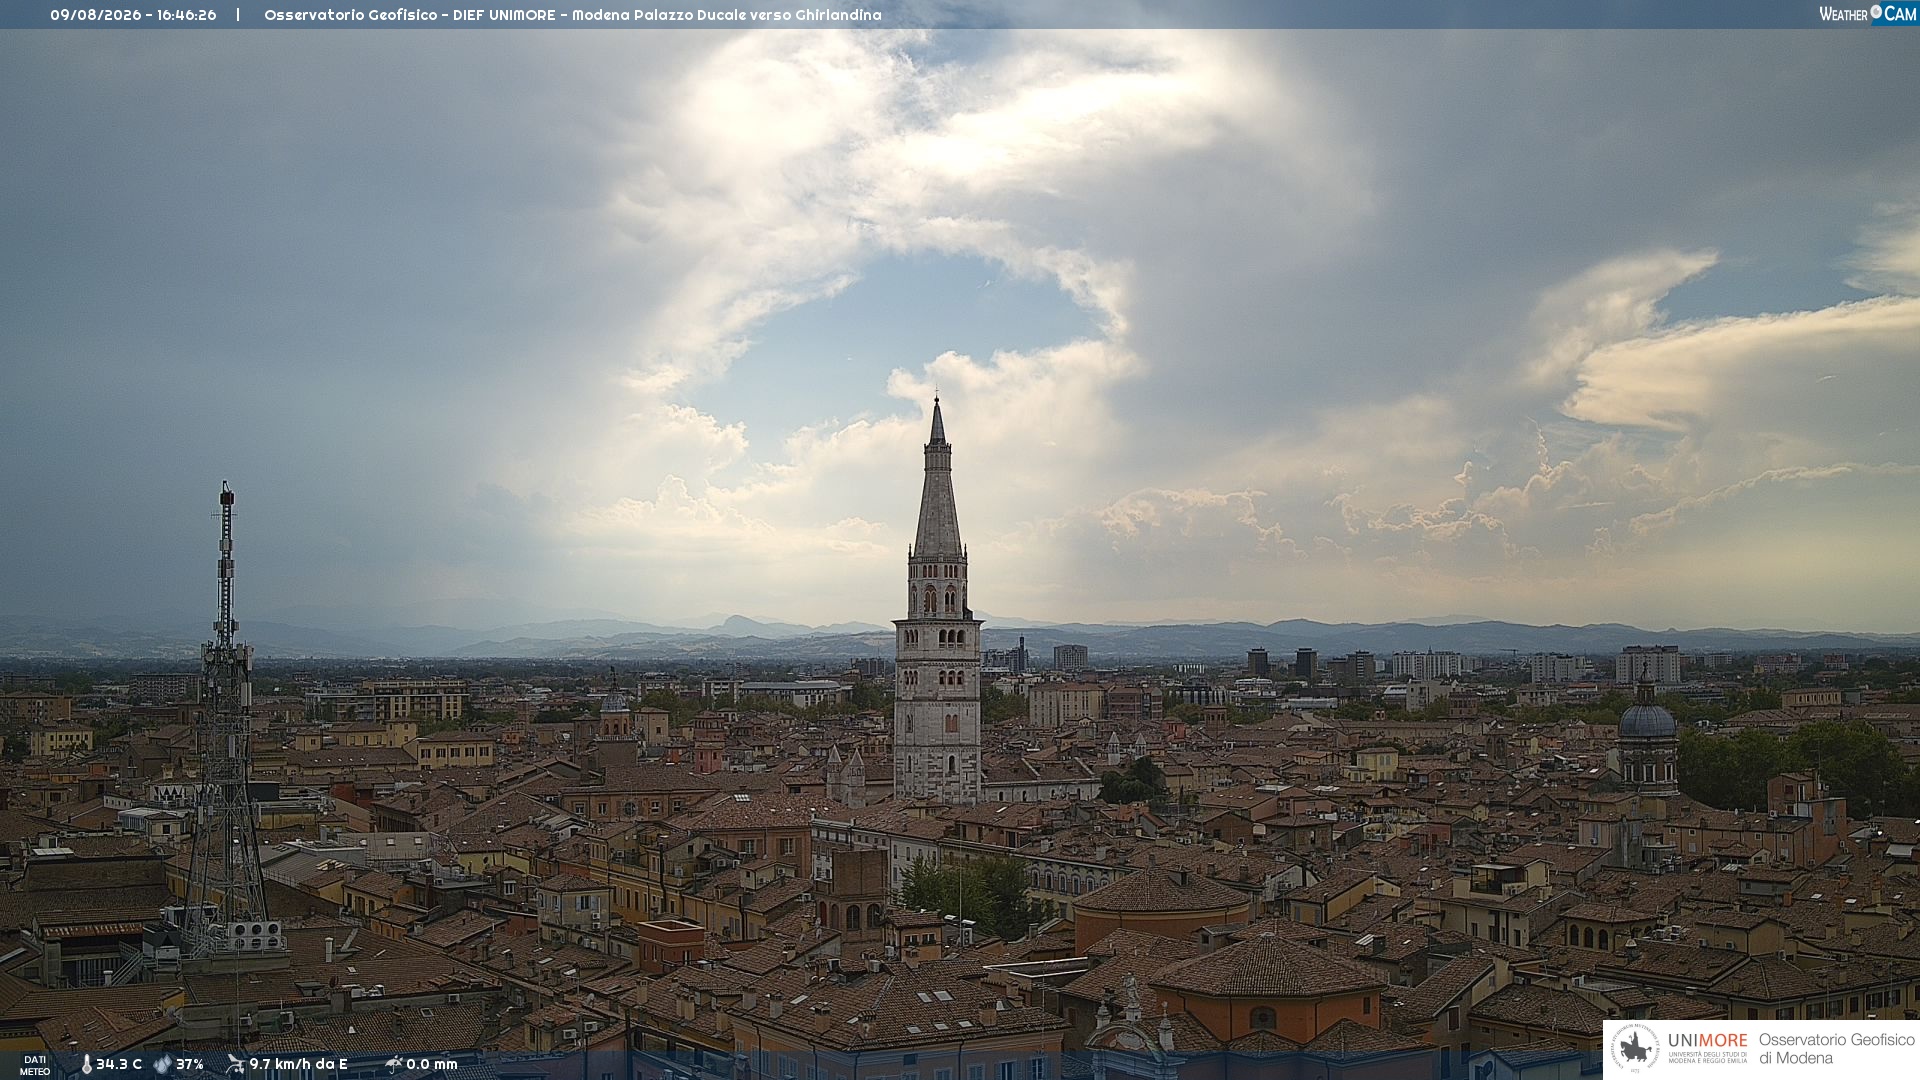
Task: Click the Osservatorio Geofisico di Modena caption
Action: pyautogui.click(x=1836, y=1048)
